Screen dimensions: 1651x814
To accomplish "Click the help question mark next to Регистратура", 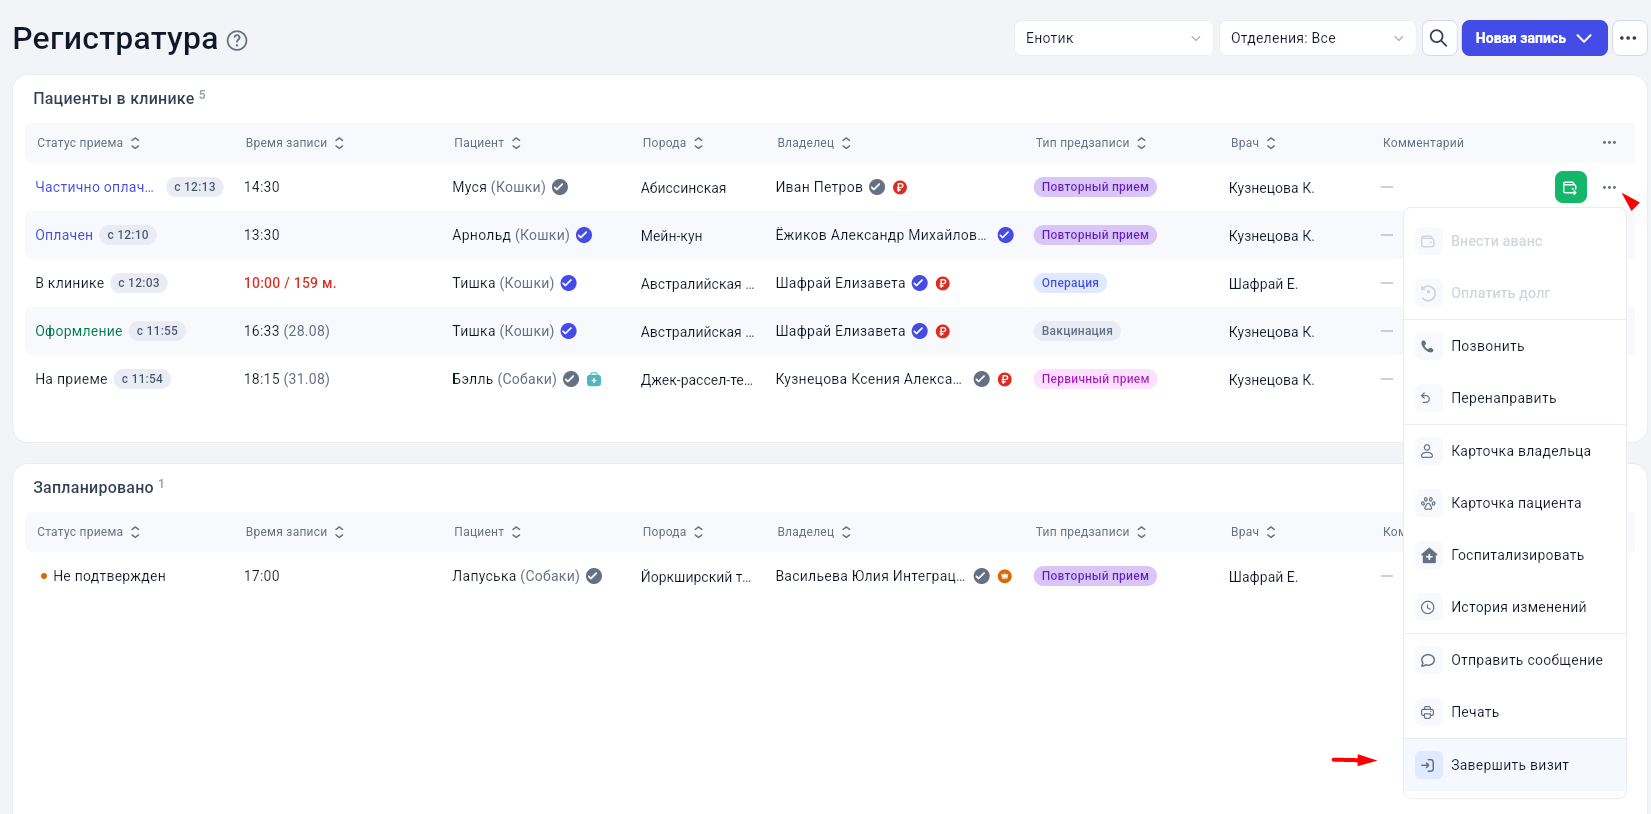I will pyautogui.click(x=237, y=41).
